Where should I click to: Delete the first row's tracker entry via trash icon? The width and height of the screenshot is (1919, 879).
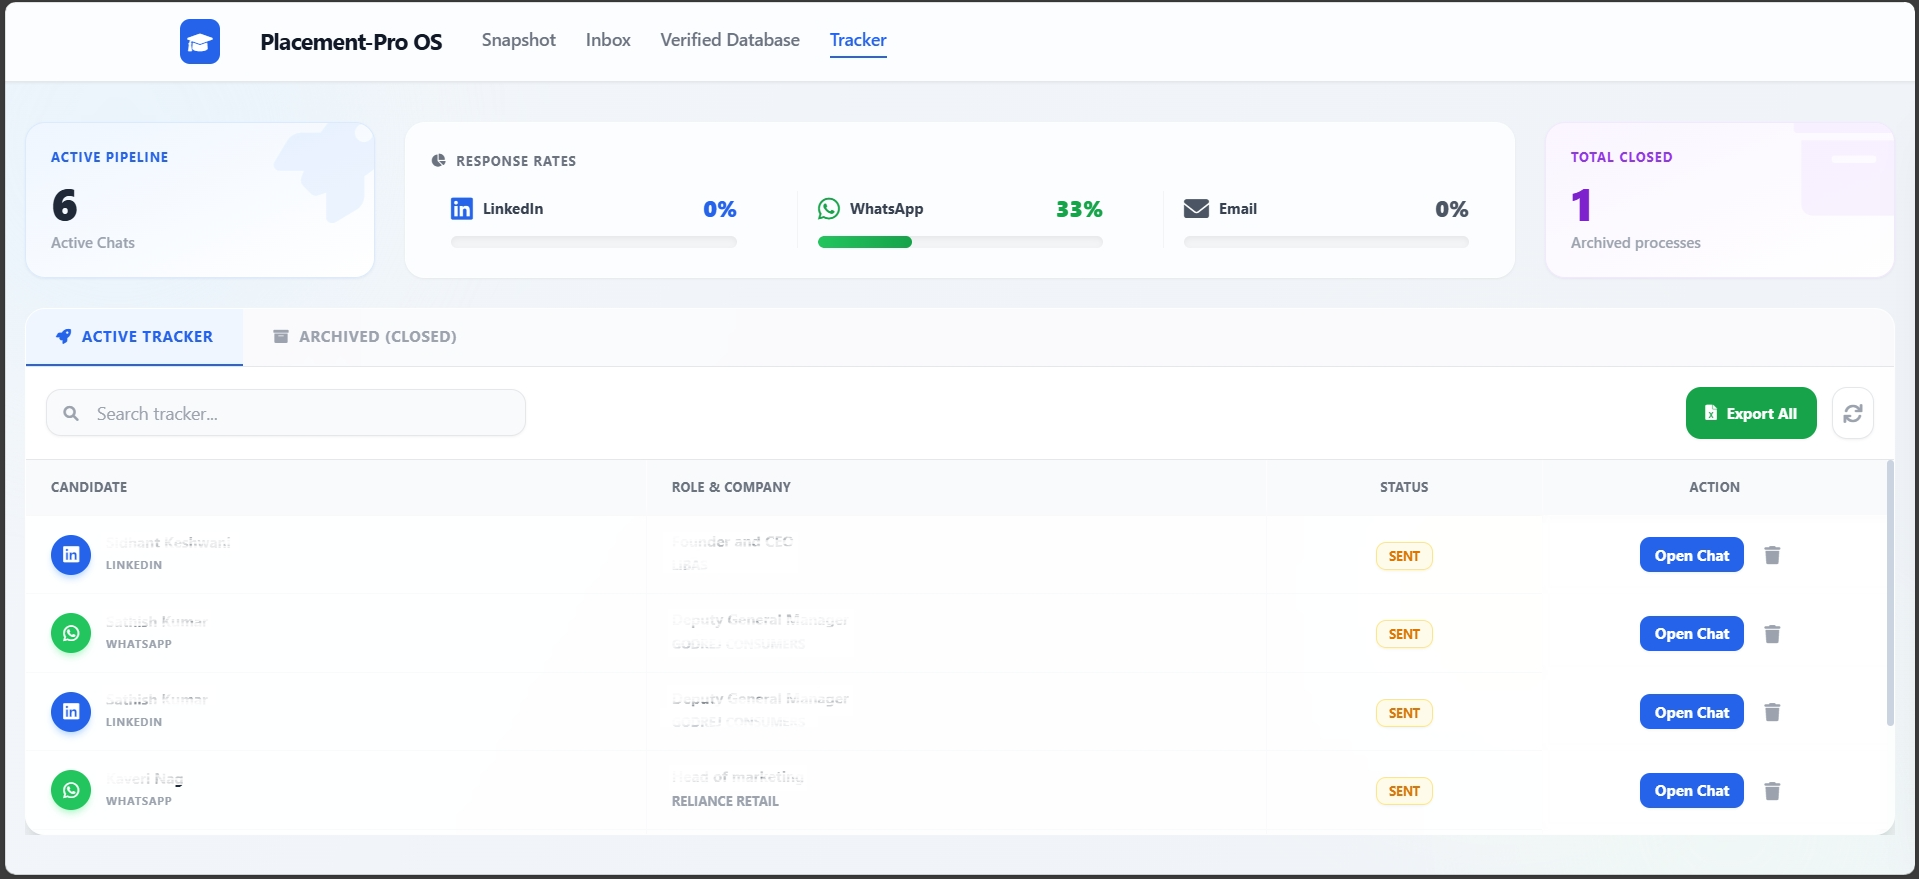coord(1772,556)
